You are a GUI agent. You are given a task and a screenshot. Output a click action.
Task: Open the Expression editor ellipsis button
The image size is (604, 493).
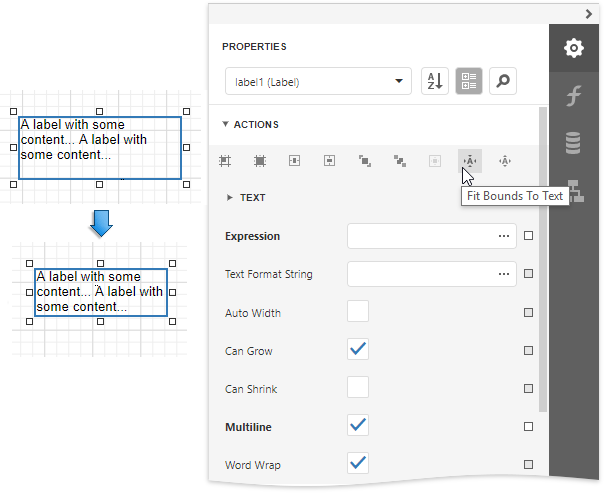click(x=503, y=236)
